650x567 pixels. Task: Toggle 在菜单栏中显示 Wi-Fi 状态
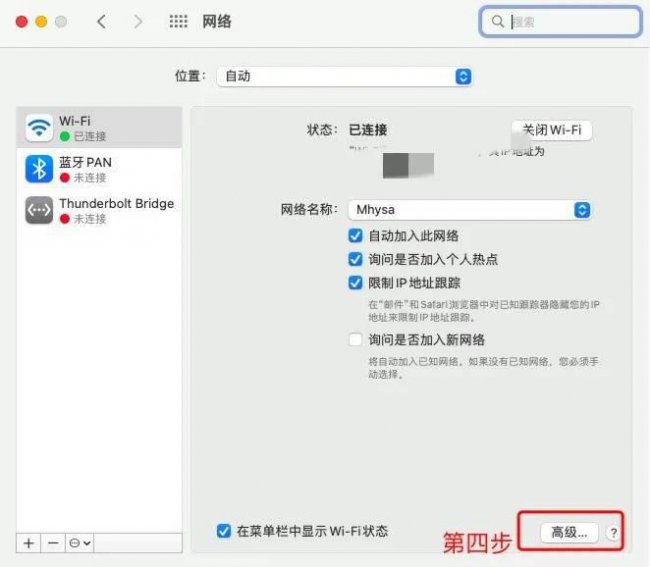point(224,531)
